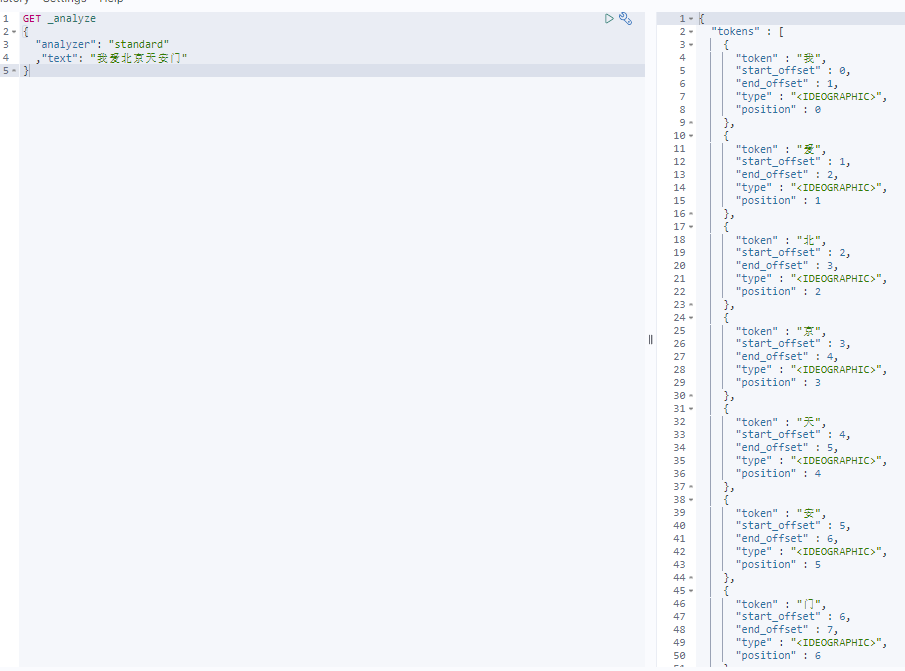Collapse the response root on line 1
Image resolution: width=905 pixels, height=671 pixels.
[x=690, y=19]
